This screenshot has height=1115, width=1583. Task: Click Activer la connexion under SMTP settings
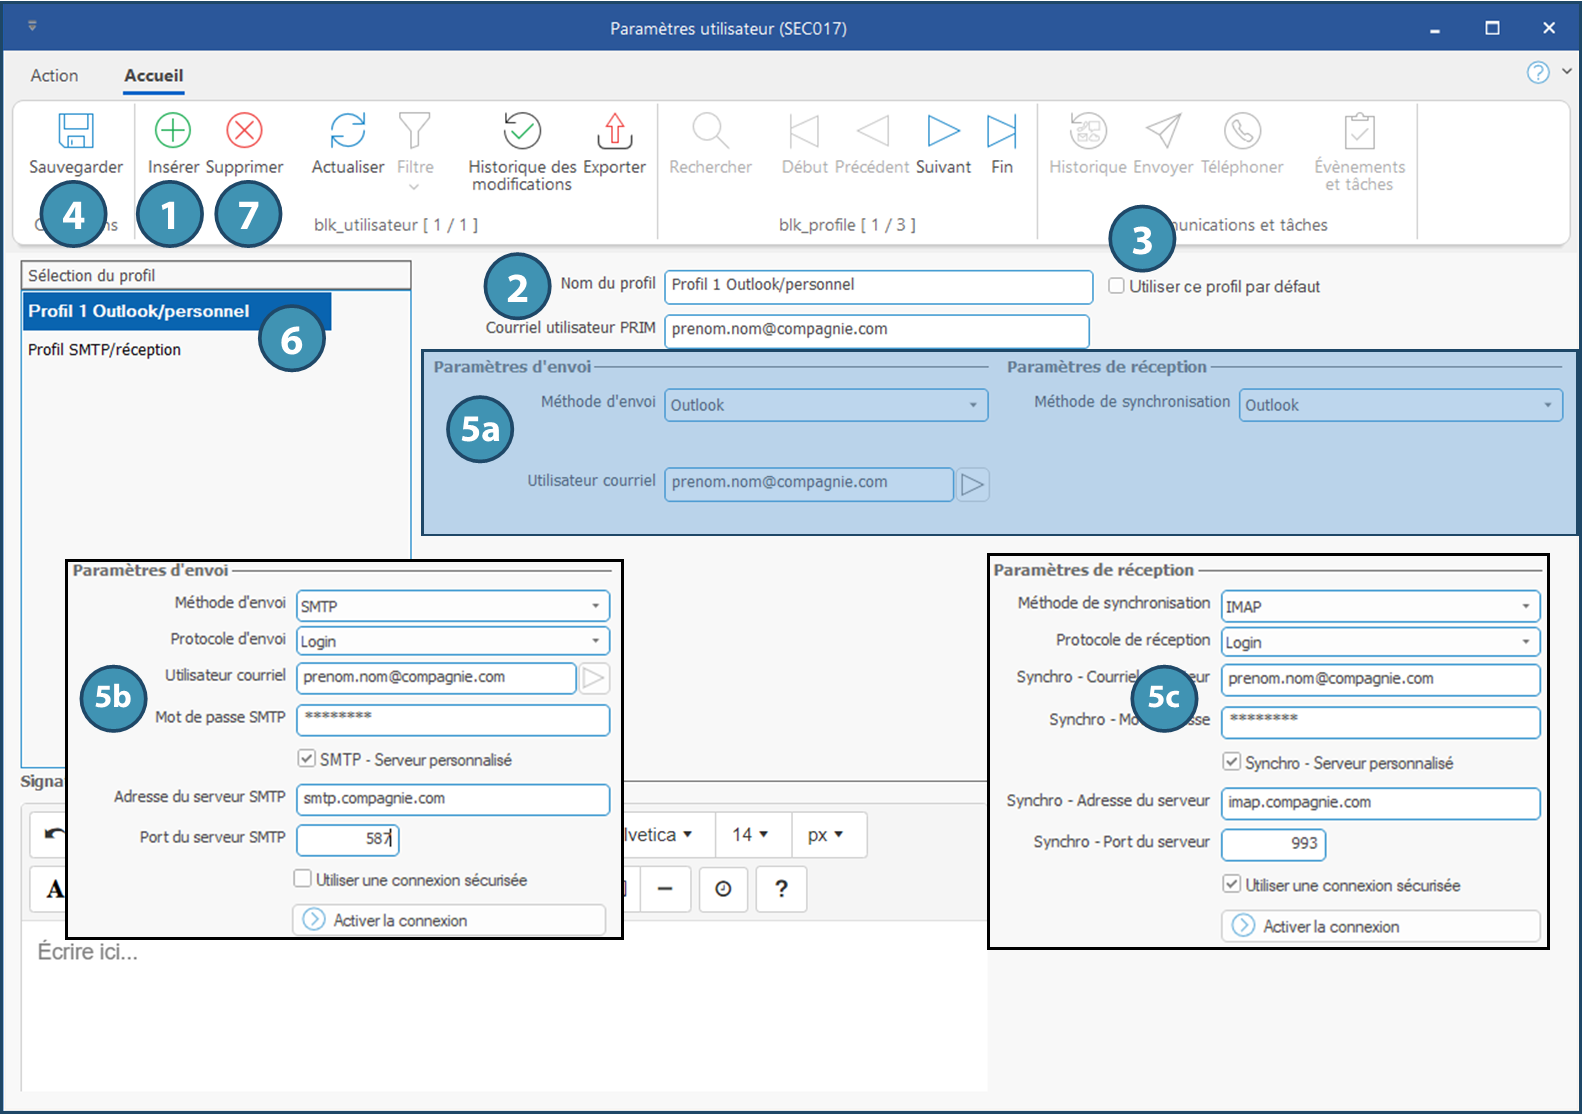coord(449,920)
